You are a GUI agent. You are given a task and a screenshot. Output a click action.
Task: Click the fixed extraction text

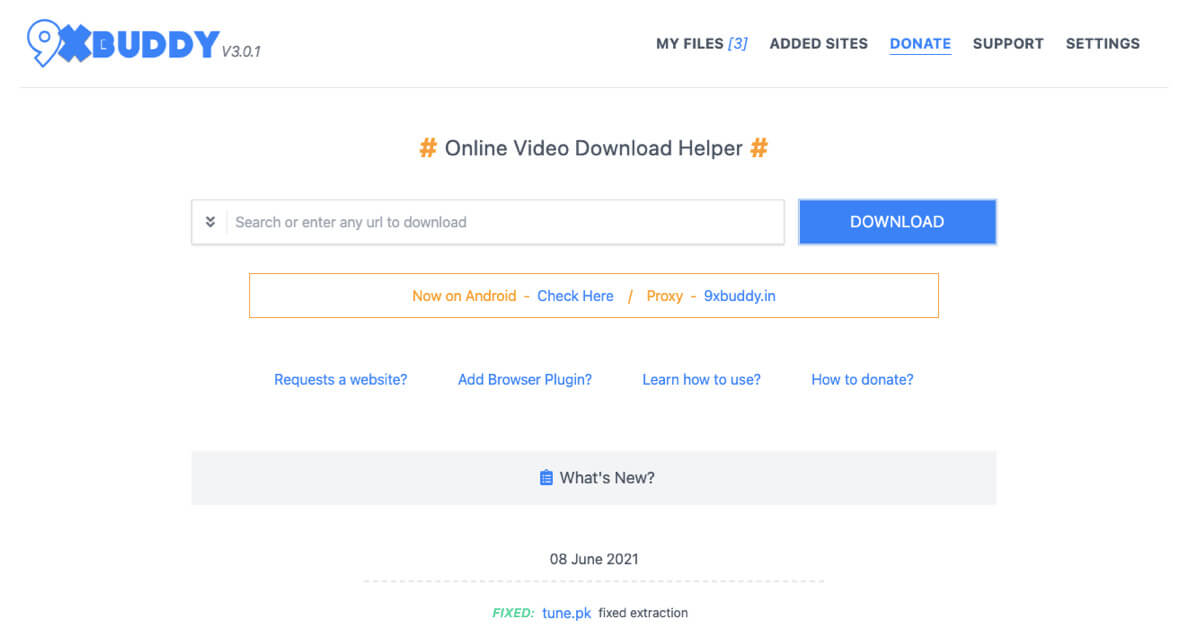(x=643, y=613)
